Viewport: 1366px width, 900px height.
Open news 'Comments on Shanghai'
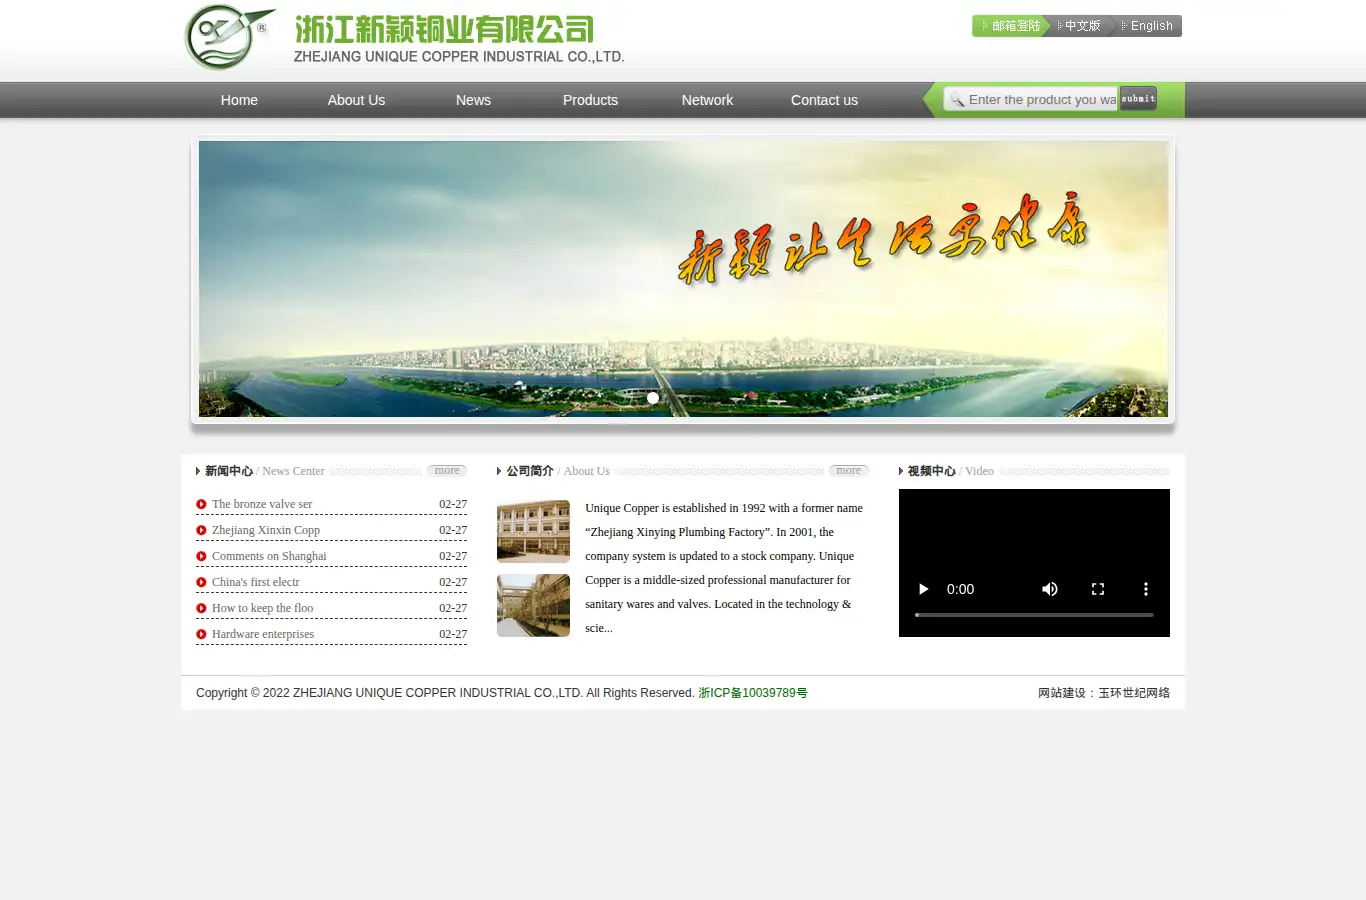pos(269,556)
